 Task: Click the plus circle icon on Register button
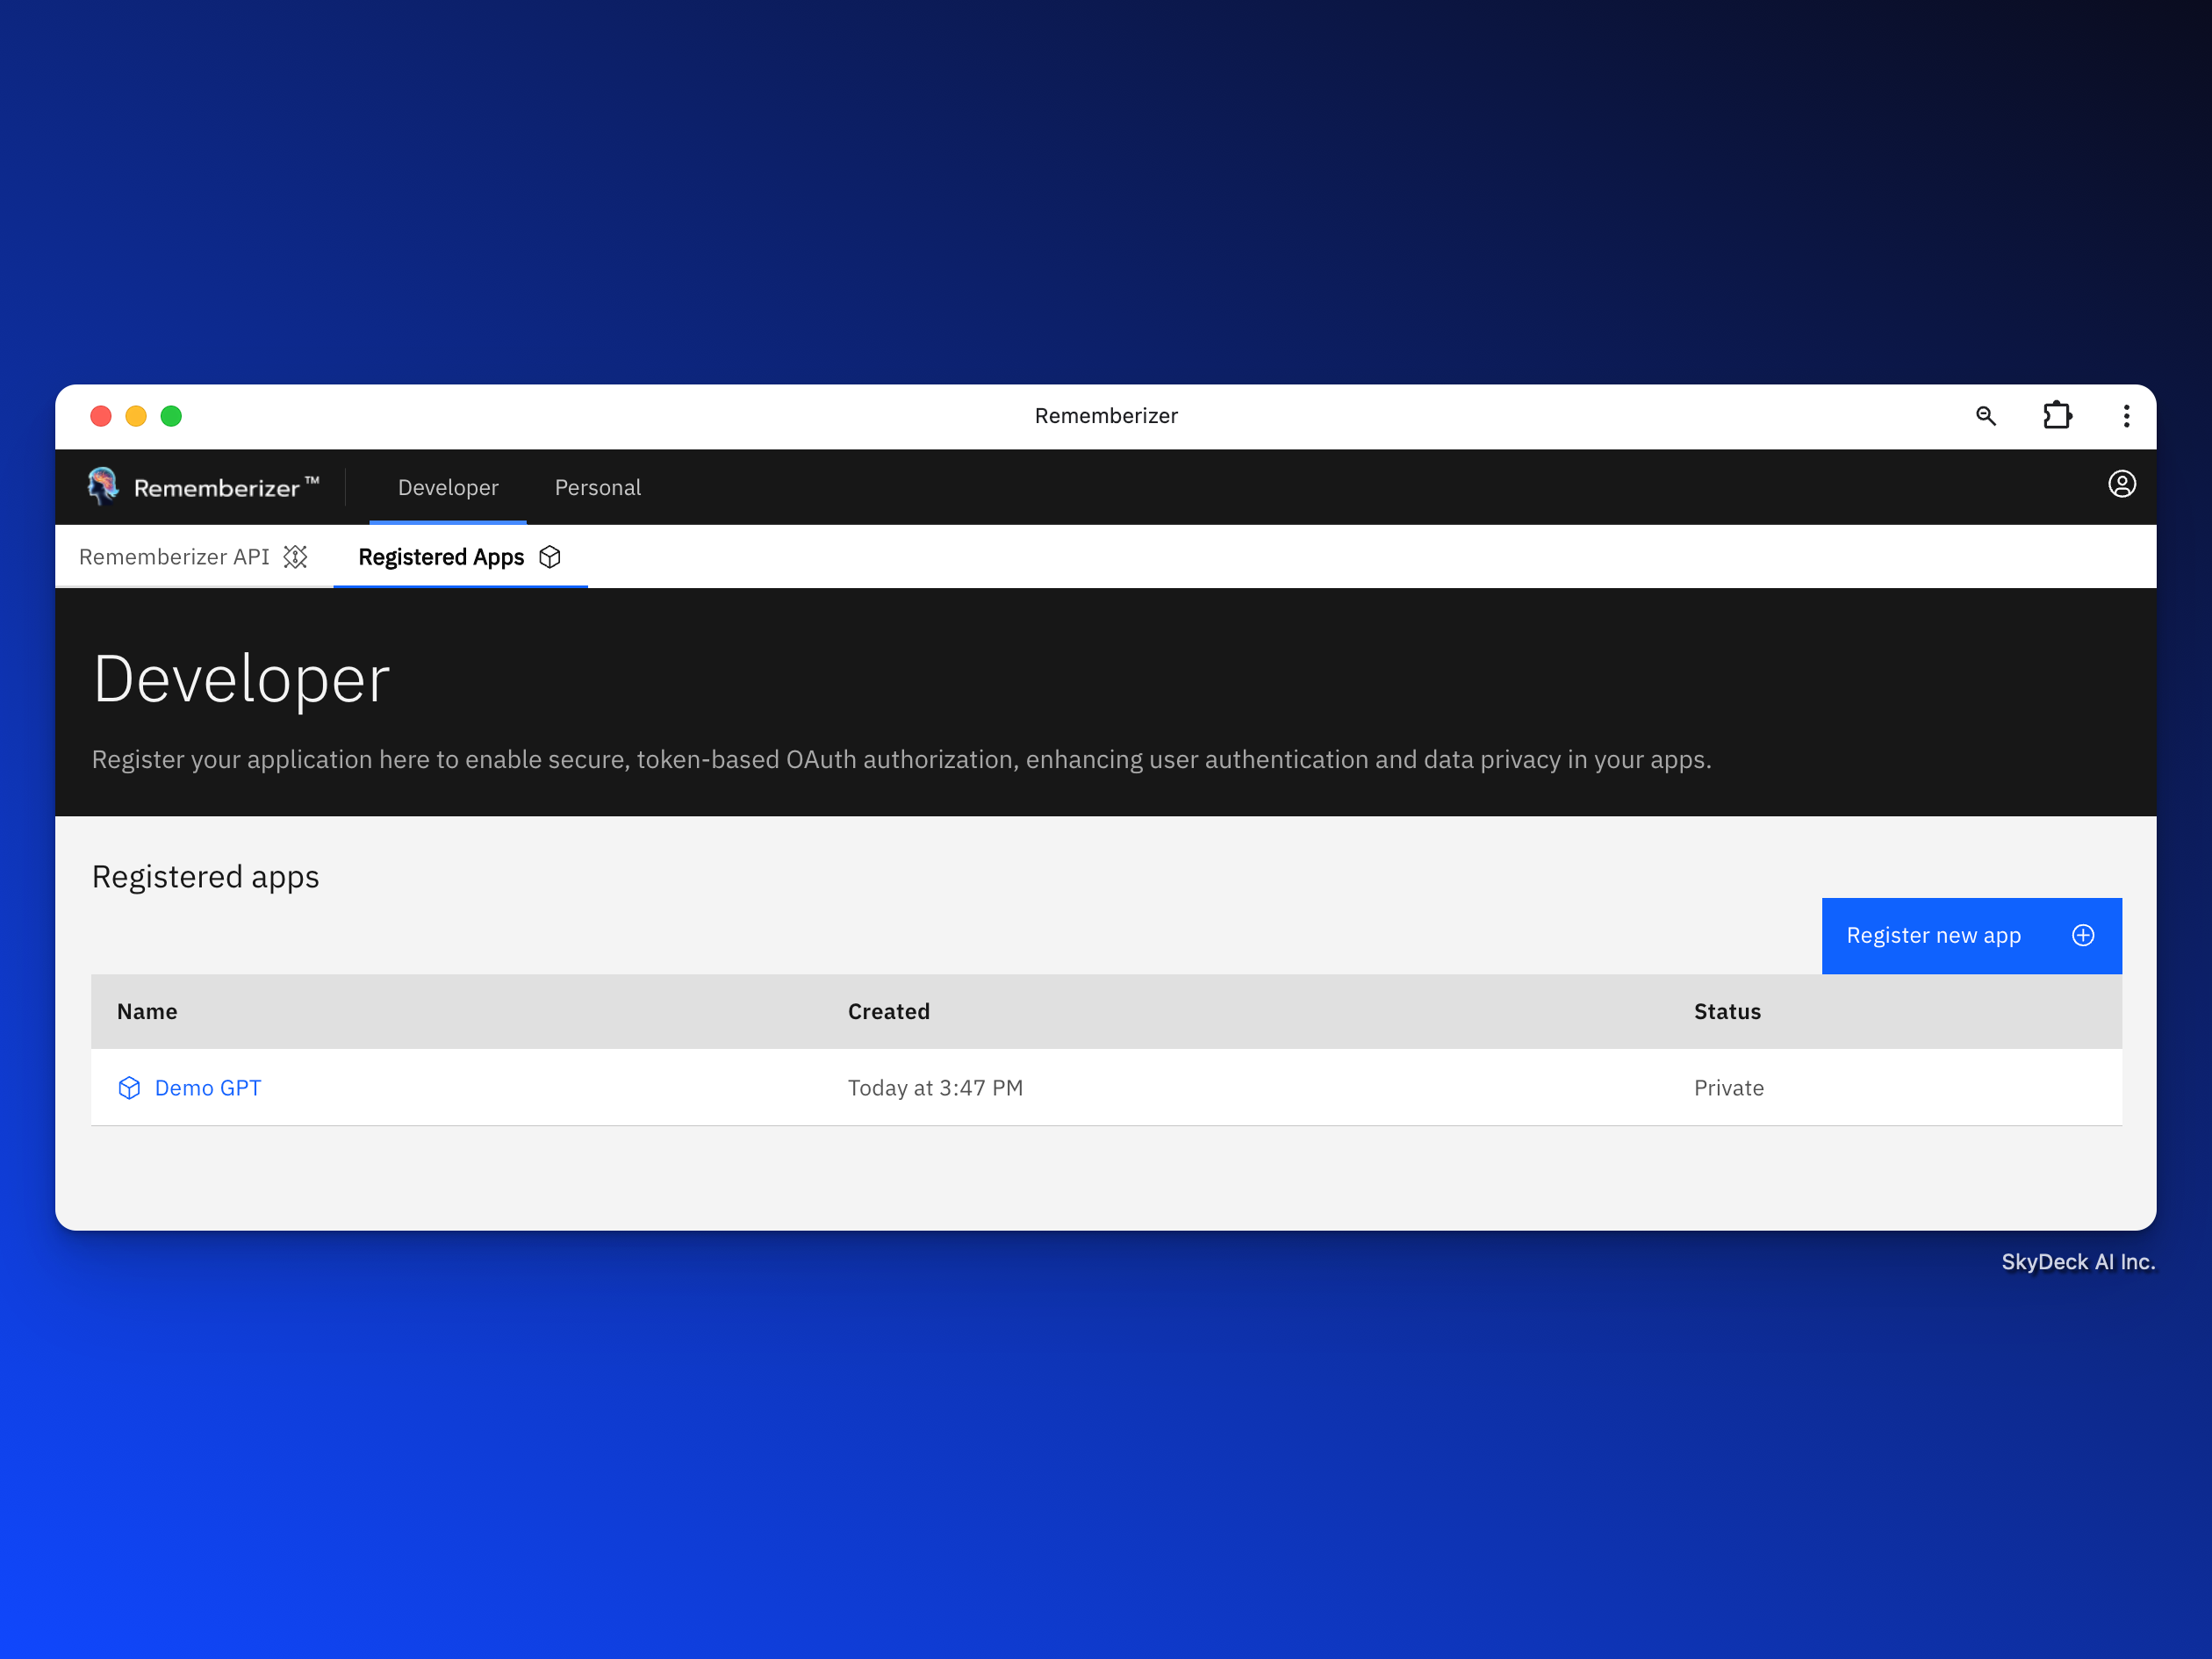tap(2083, 935)
